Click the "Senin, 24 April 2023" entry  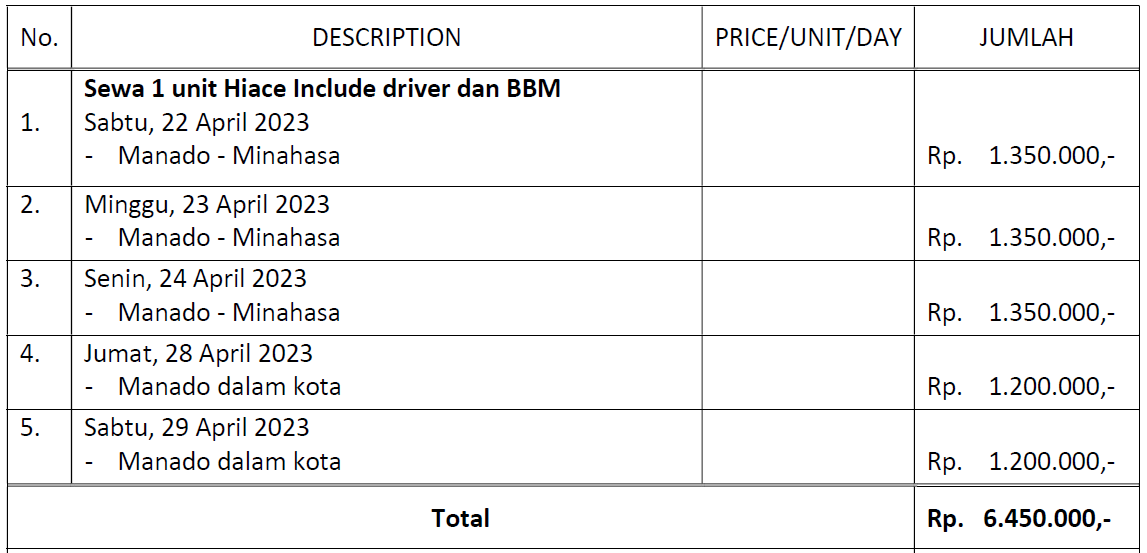[x=196, y=279]
